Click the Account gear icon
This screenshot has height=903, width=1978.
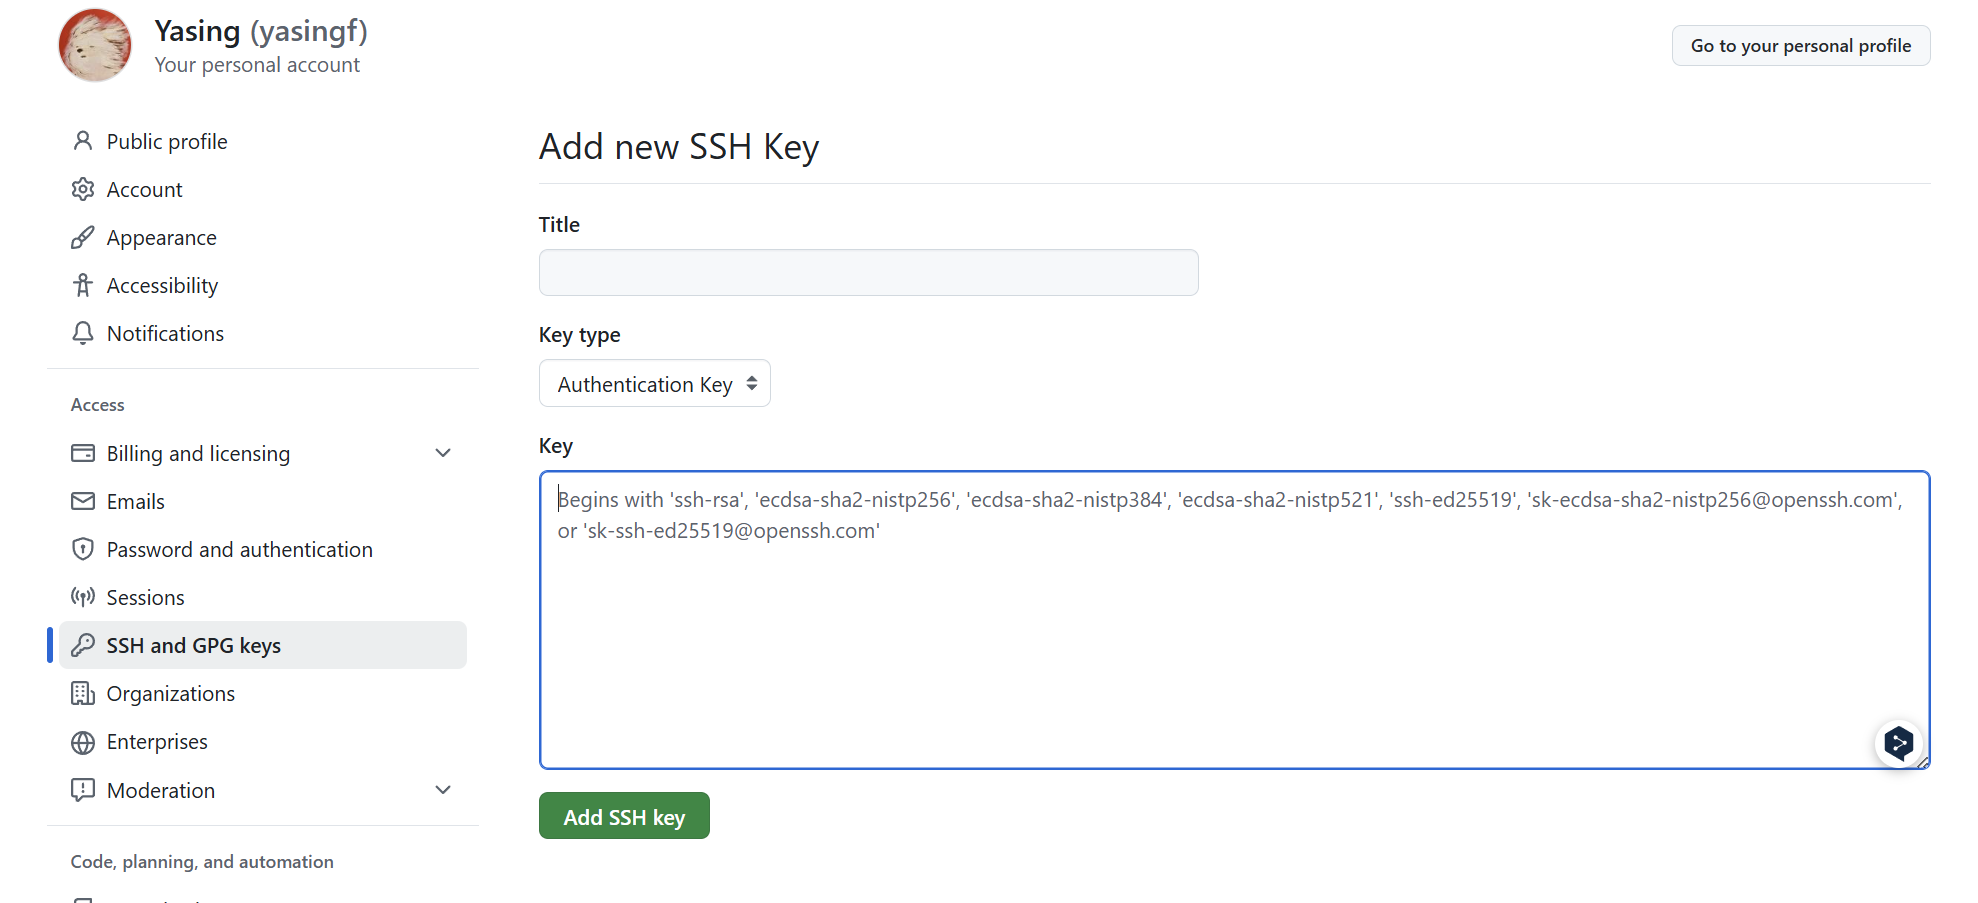83,189
